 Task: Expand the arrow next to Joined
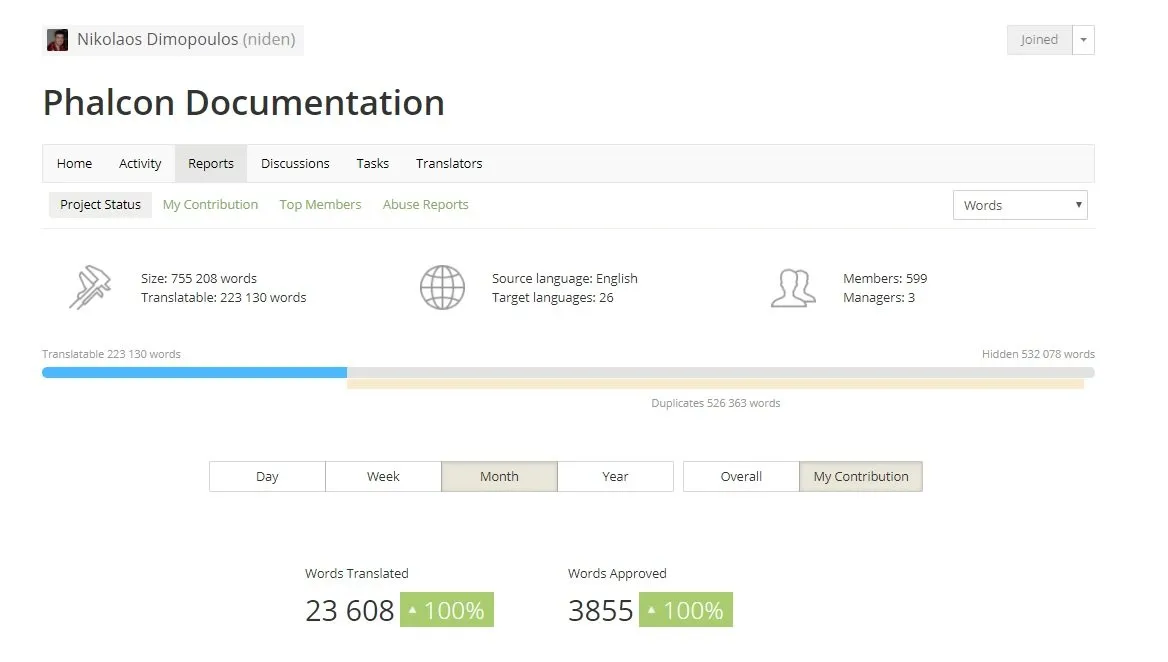pos(1083,40)
